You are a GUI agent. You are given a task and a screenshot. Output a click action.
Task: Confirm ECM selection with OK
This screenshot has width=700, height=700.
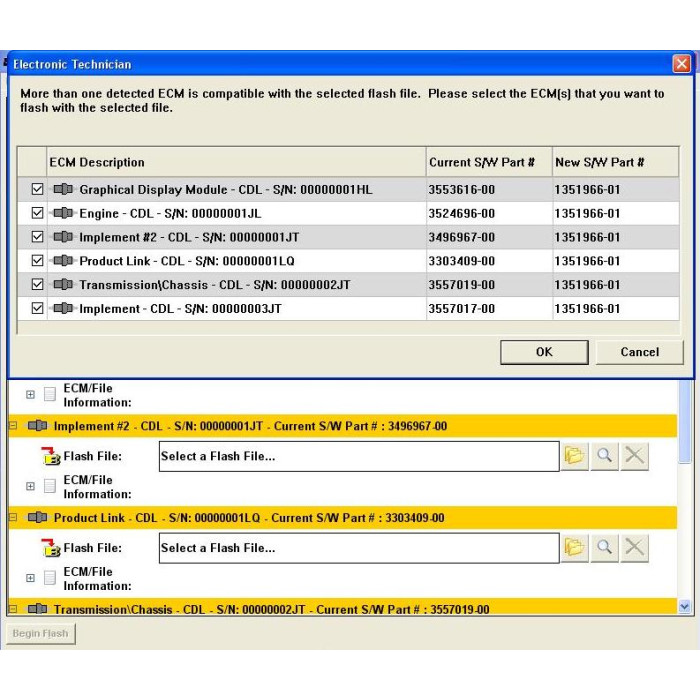[544, 352]
